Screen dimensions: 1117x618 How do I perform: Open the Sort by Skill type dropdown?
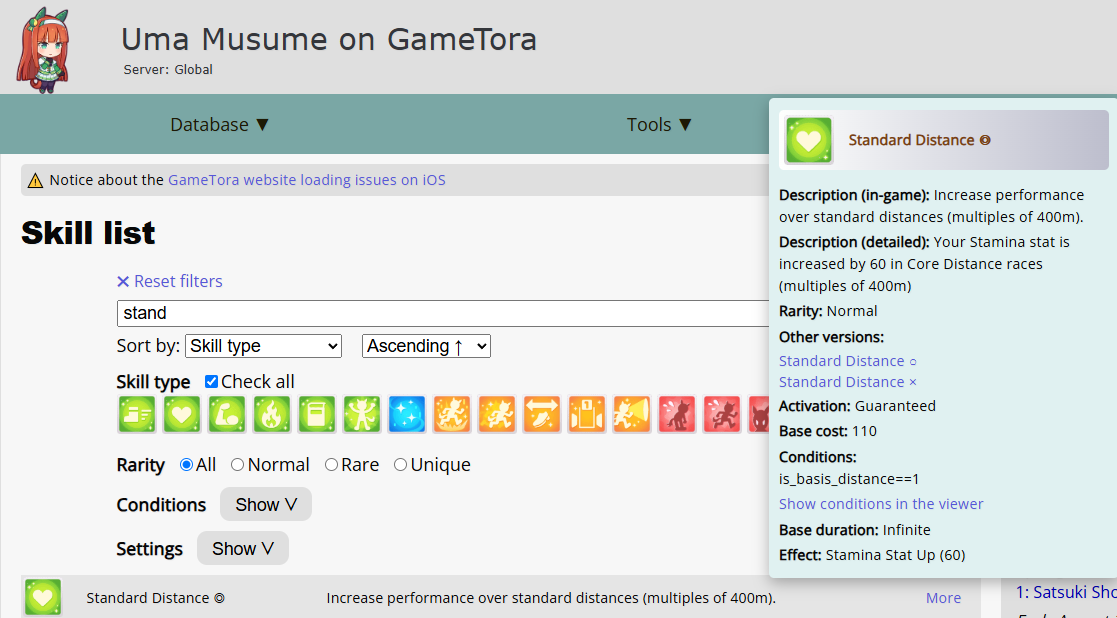[263, 346]
